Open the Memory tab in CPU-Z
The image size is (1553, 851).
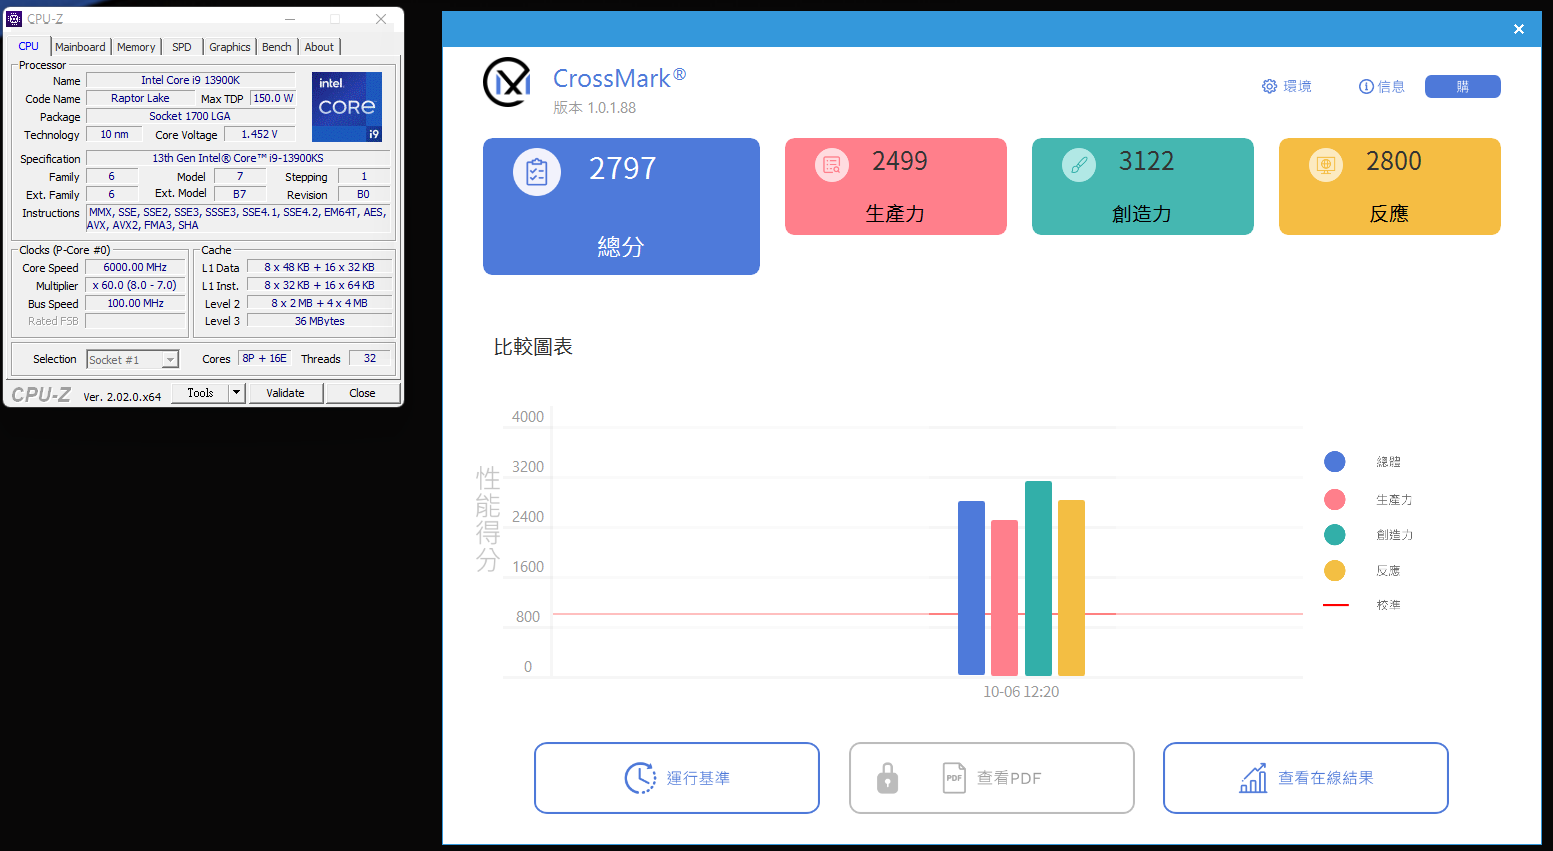(x=136, y=47)
